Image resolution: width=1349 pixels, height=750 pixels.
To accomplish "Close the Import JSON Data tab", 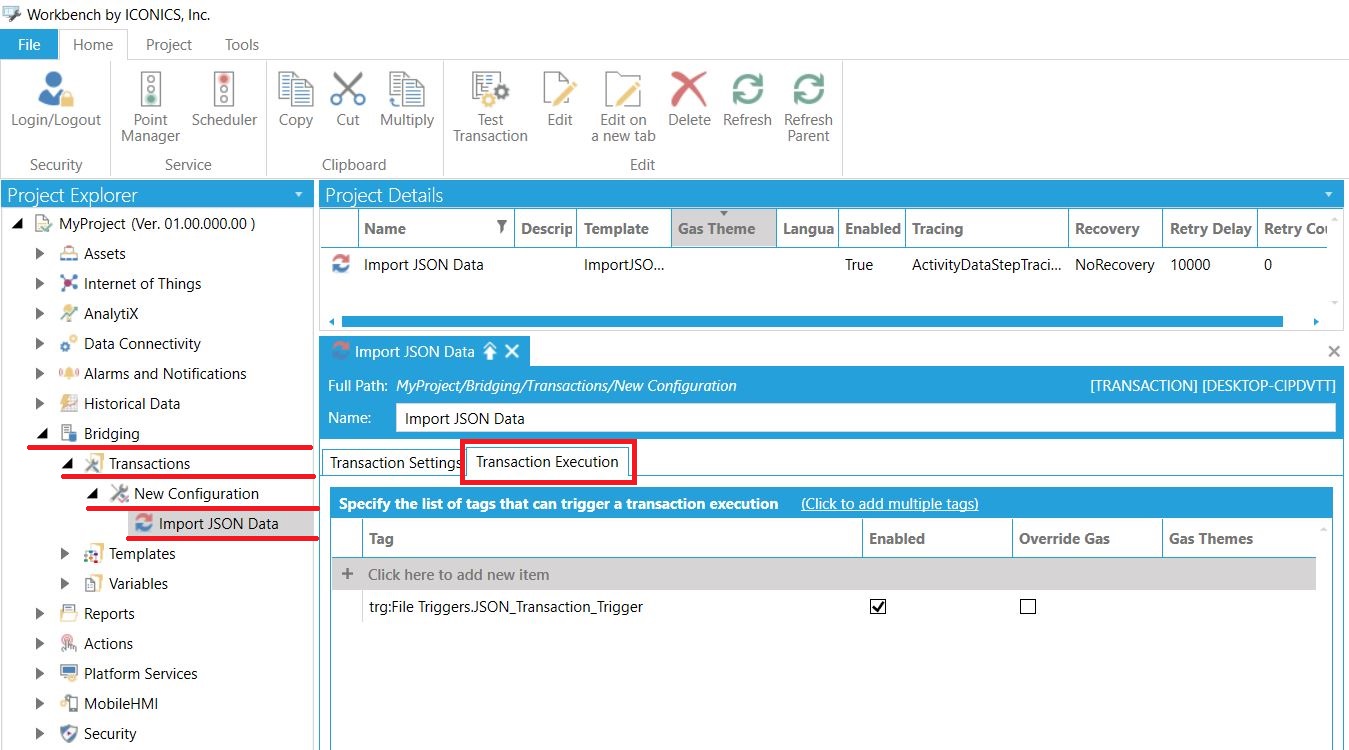I will (512, 352).
